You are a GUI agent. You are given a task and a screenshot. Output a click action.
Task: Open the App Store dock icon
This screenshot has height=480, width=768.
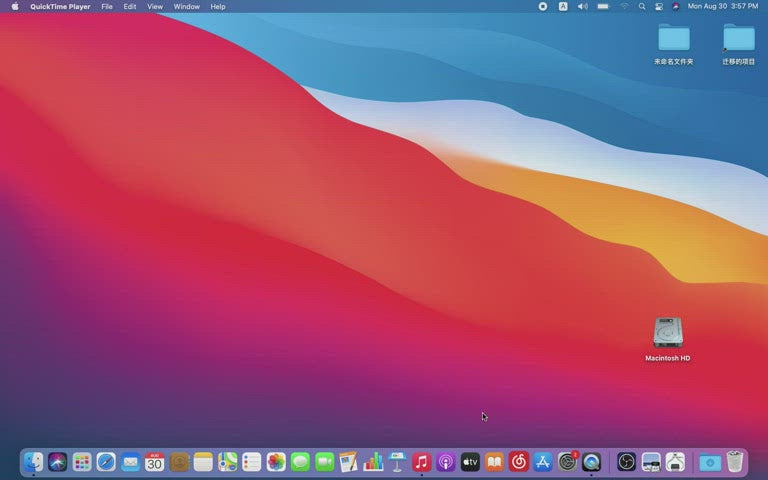tap(543, 462)
